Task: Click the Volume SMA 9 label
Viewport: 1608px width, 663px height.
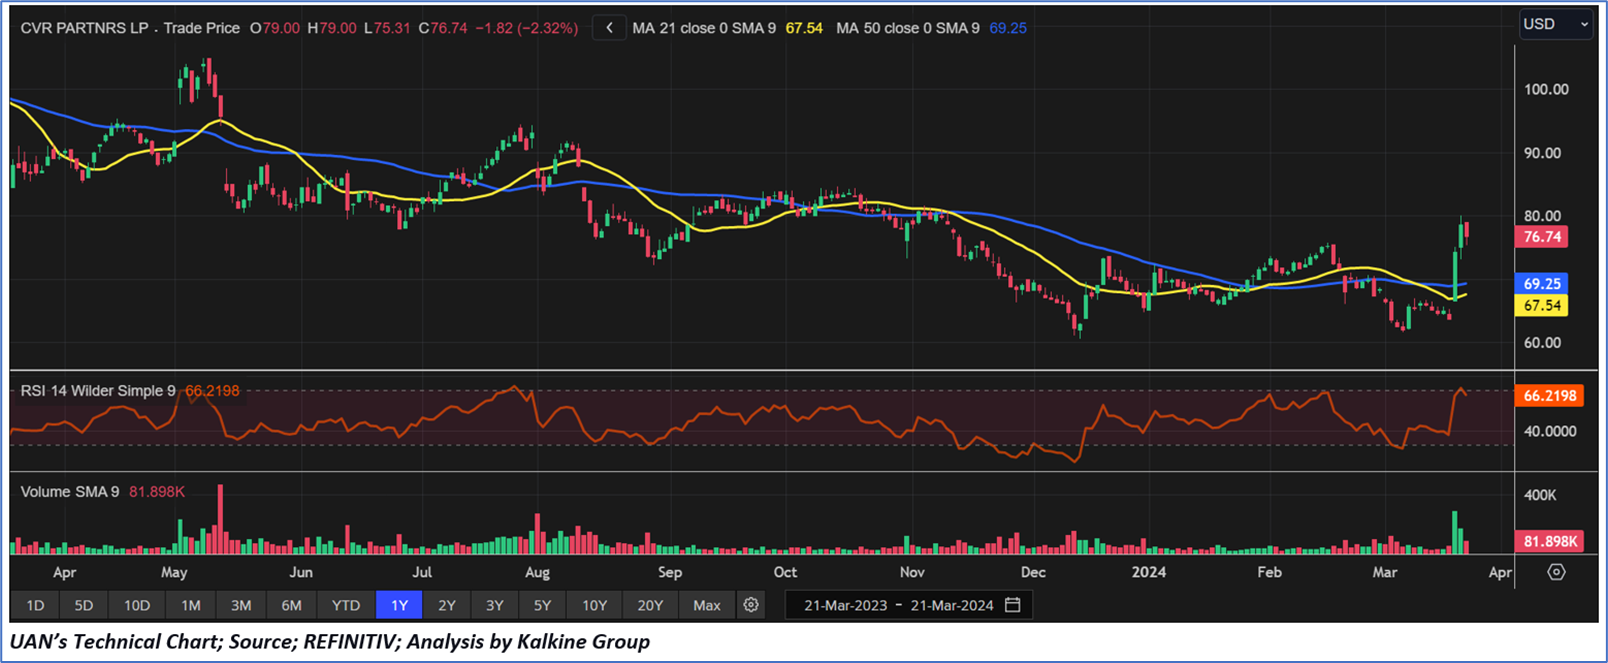Action: (x=70, y=492)
